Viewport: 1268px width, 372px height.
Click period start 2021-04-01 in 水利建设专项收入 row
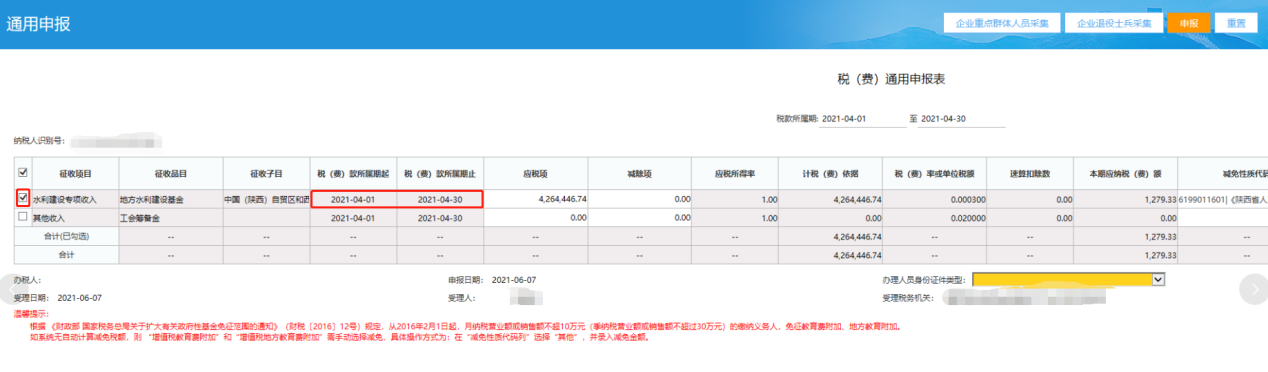click(354, 200)
